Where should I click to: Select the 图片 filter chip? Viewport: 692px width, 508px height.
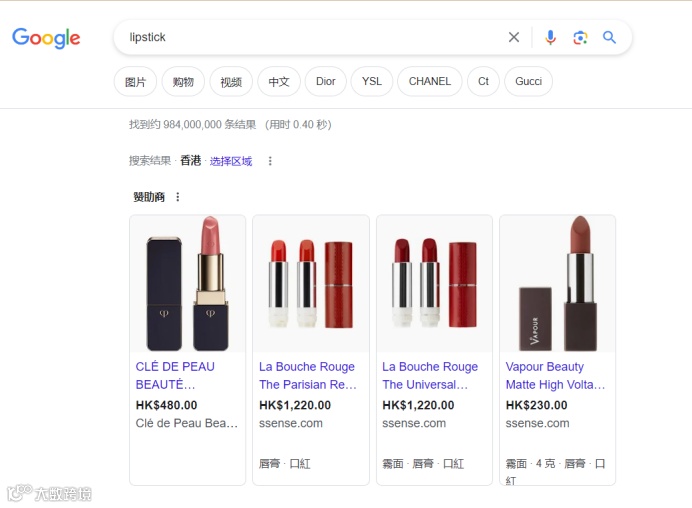135,81
